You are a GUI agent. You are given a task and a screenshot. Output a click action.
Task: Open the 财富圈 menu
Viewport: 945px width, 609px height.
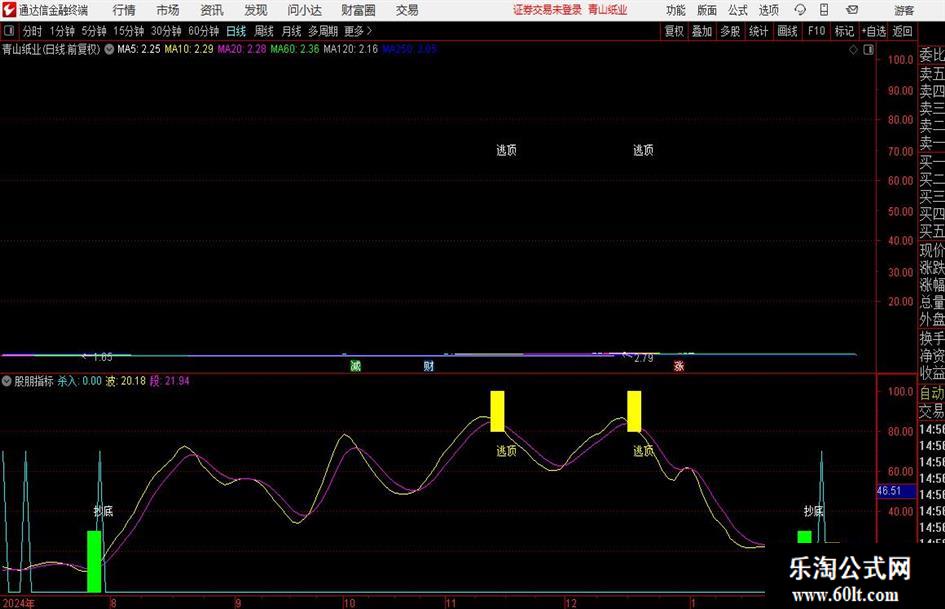[358, 10]
